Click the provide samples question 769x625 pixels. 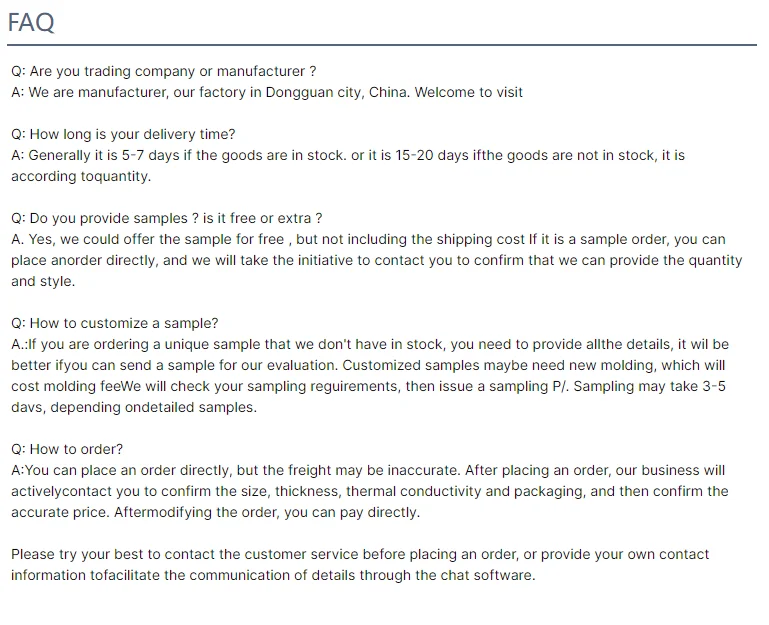pyautogui.click(x=166, y=218)
